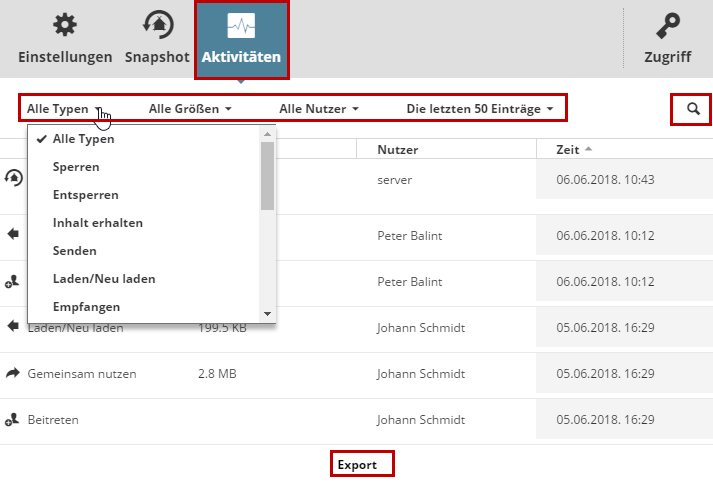Click the '2.8 MB' size value
This screenshot has width=713, height=484.
pos(217,373)
